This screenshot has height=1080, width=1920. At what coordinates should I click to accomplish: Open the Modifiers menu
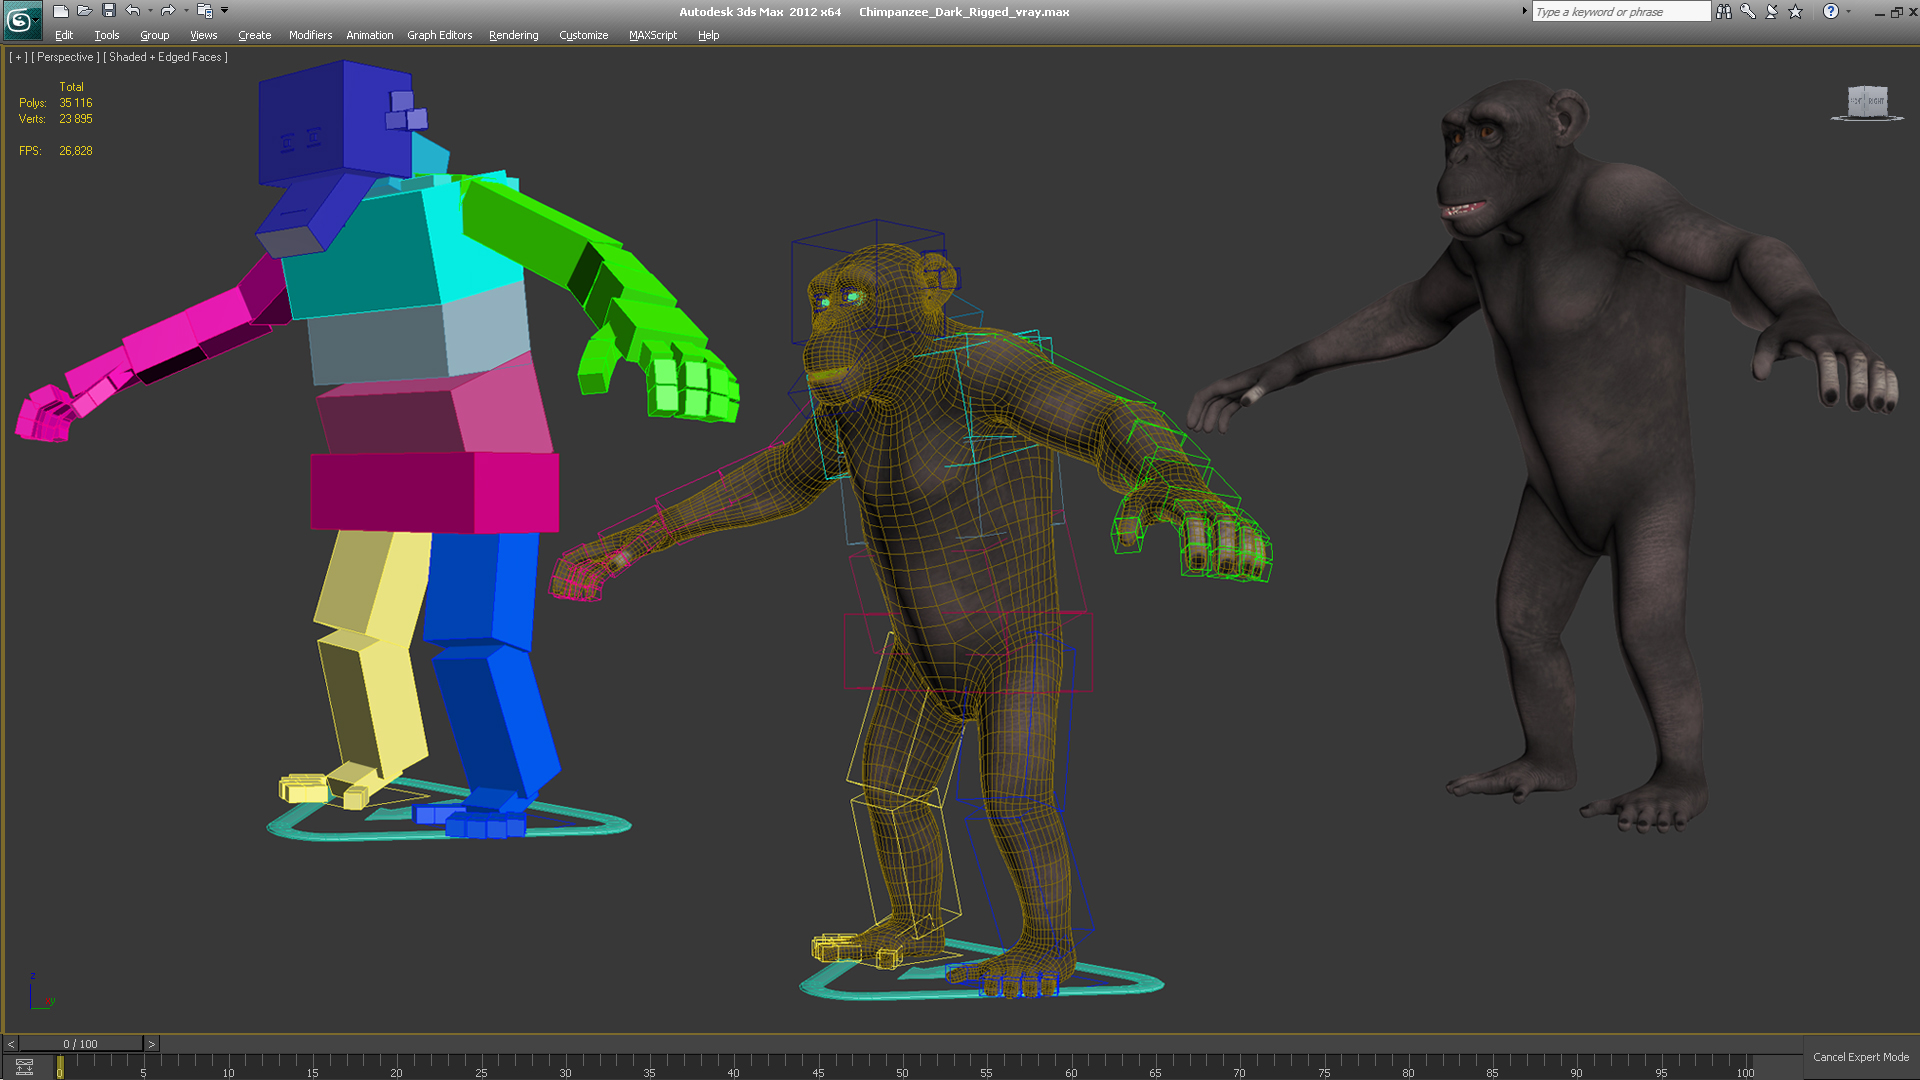(310, 35)
